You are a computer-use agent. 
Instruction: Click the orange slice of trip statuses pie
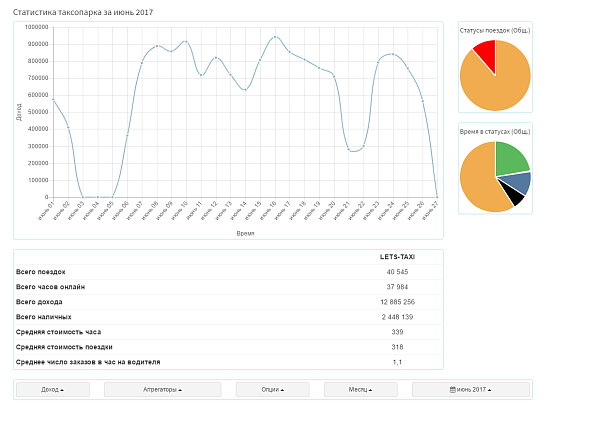click(498, 85)
